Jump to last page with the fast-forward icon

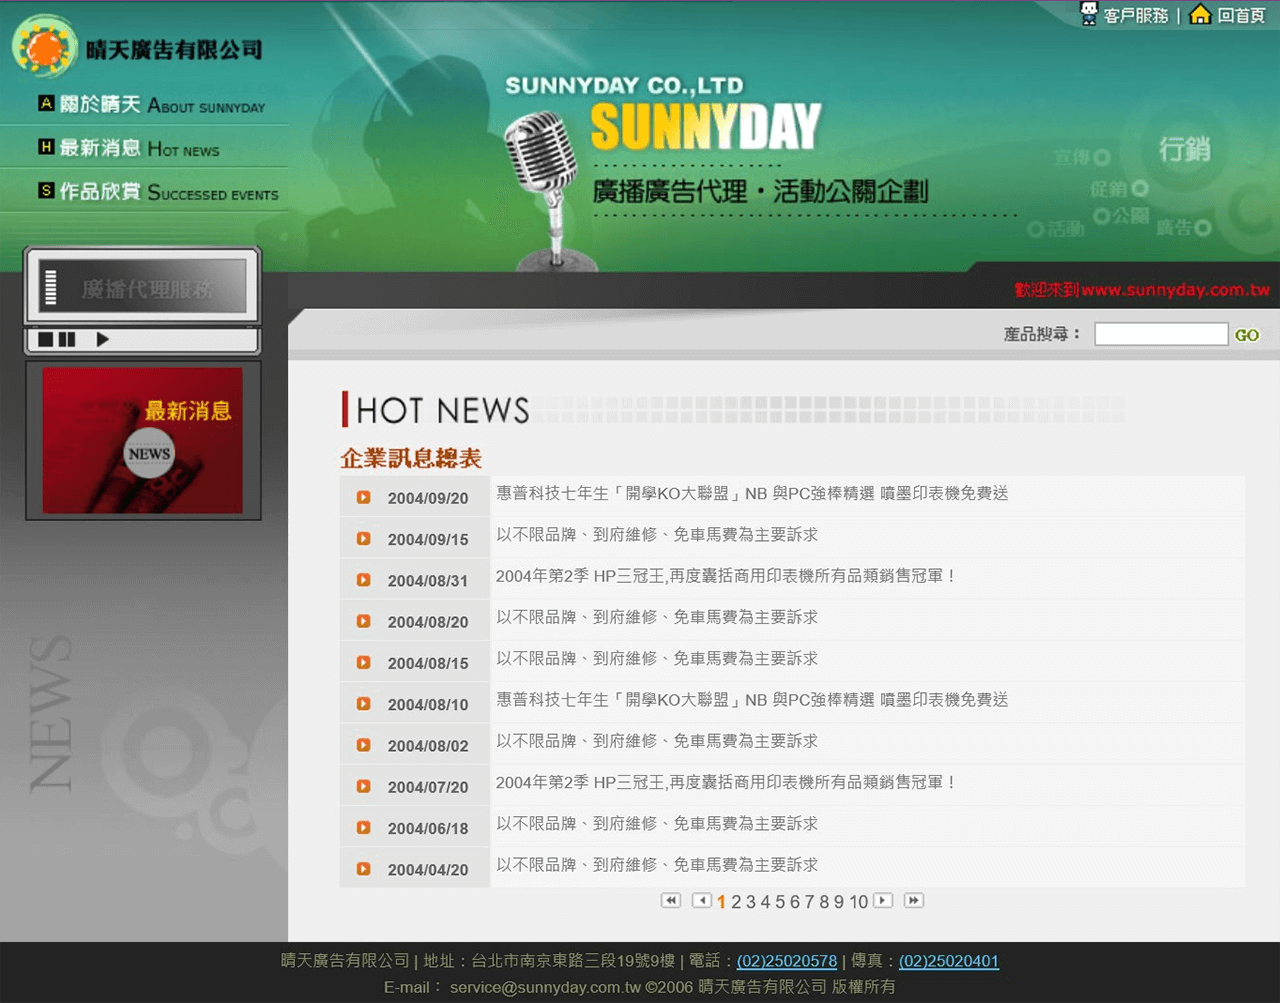[x=914, y=900]
